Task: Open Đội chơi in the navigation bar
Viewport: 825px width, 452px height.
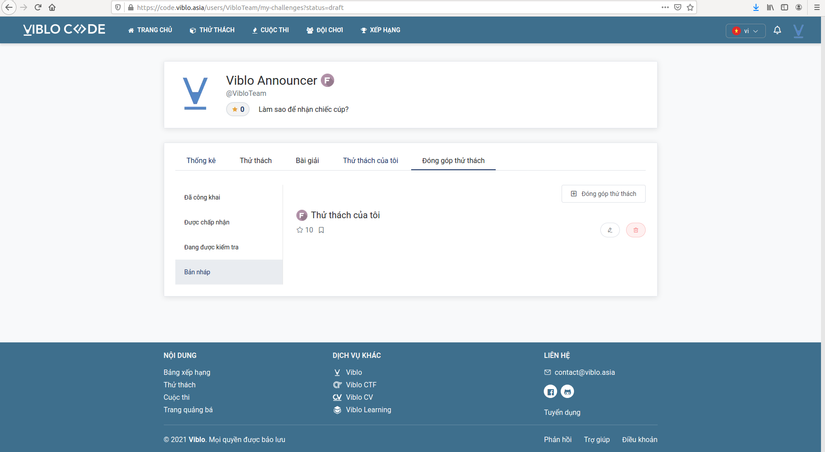Action: click(x=325, y=30)
